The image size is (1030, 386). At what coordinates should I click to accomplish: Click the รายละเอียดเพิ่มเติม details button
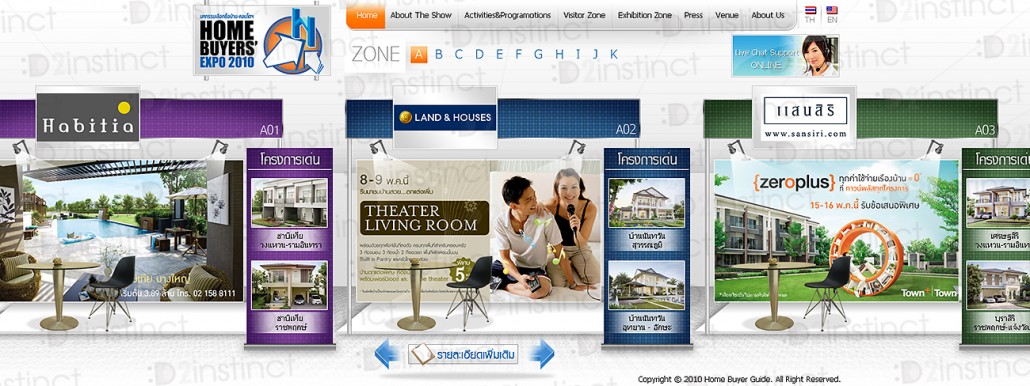click(x=463, y=354)
